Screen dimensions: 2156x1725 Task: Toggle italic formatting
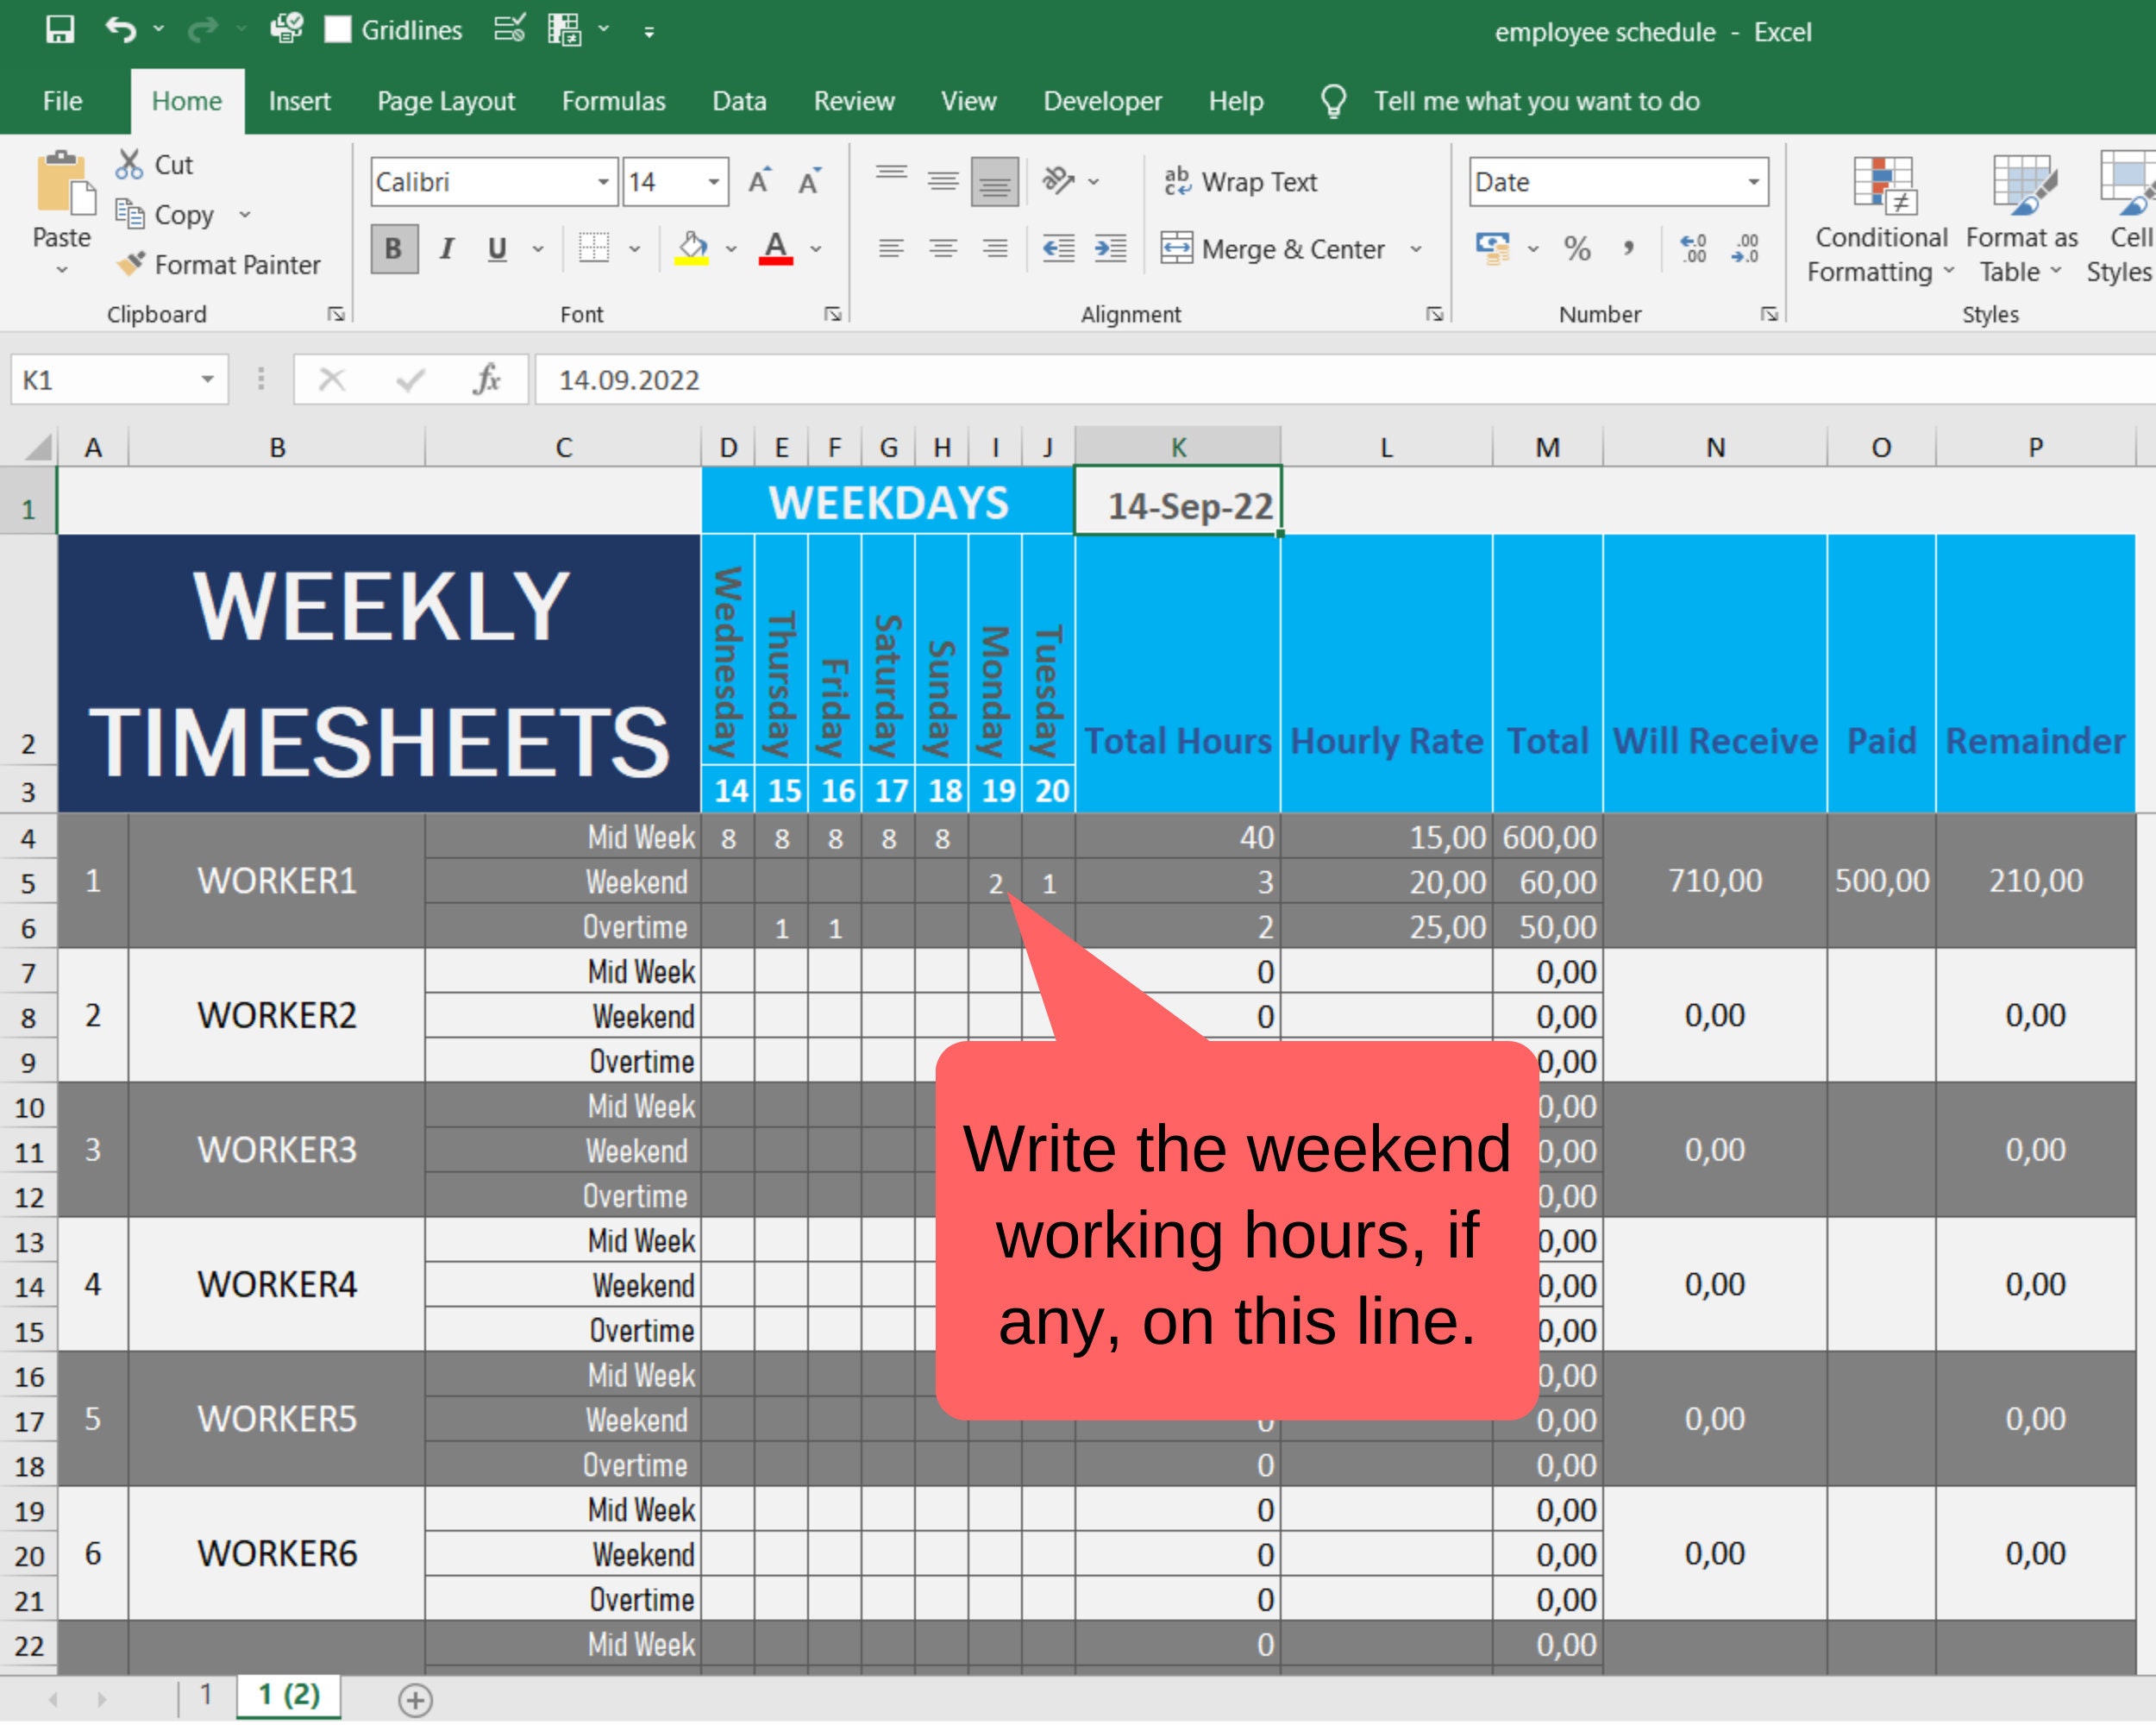[x=445, y=249]
